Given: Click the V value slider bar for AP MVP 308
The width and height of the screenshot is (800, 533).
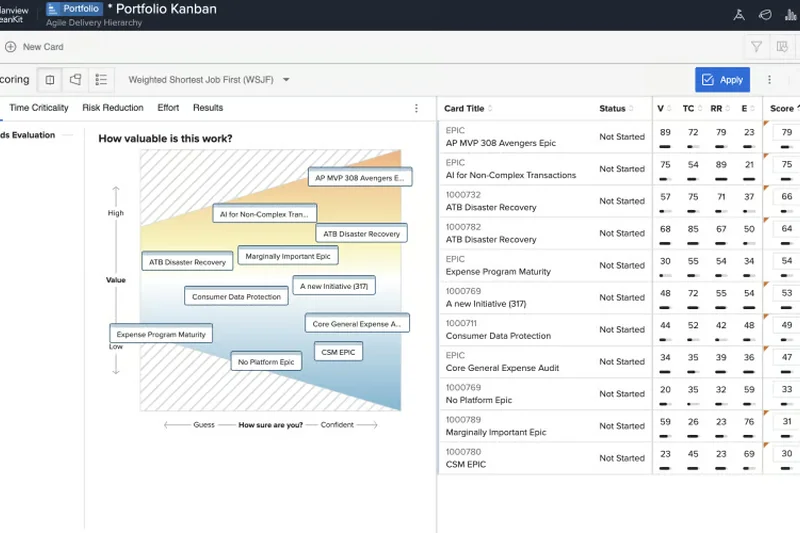Looking at the screenshot, I should (665, 147).
